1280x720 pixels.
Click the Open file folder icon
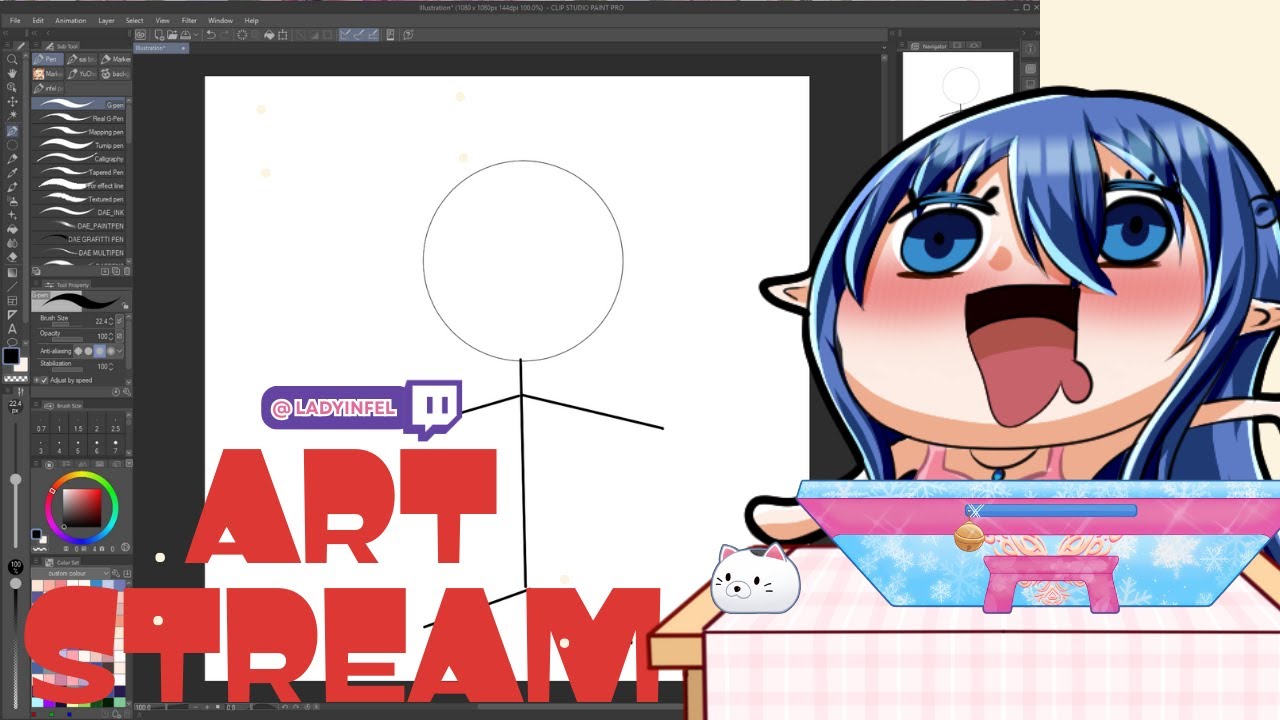[172, 35]
